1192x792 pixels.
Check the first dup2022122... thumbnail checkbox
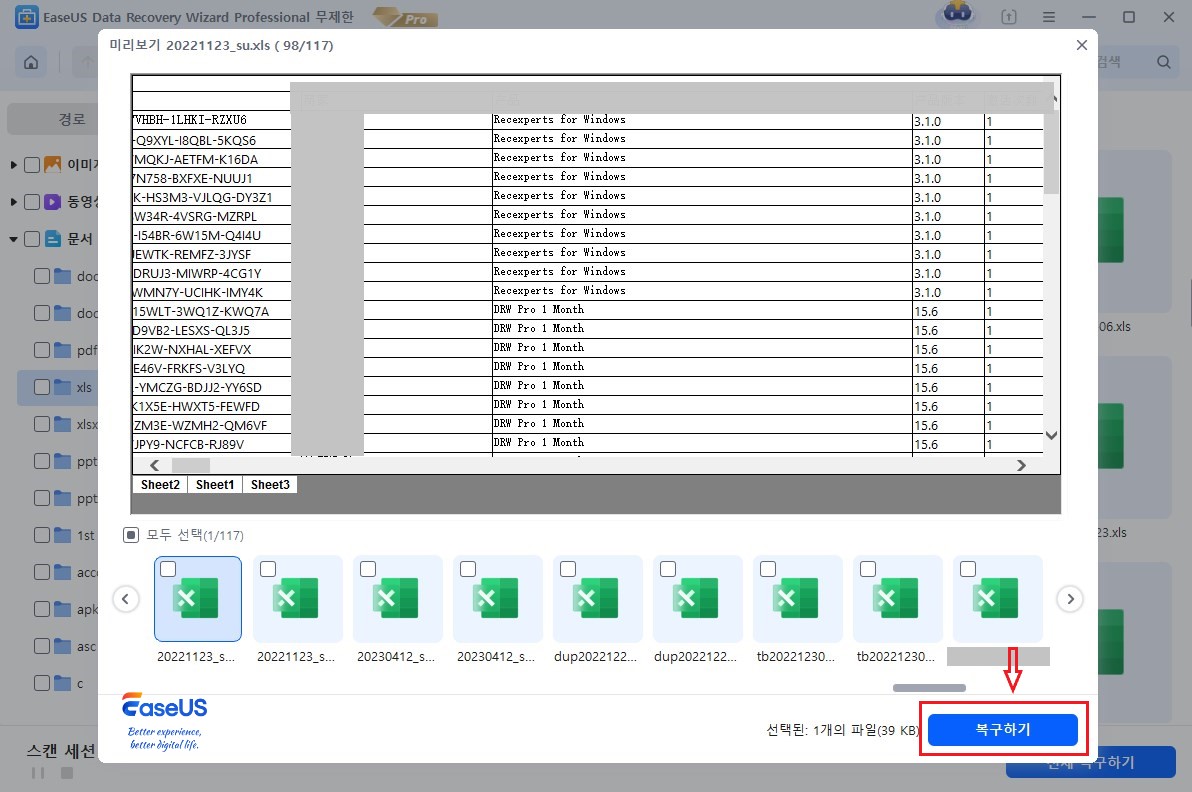pos(568,569)
